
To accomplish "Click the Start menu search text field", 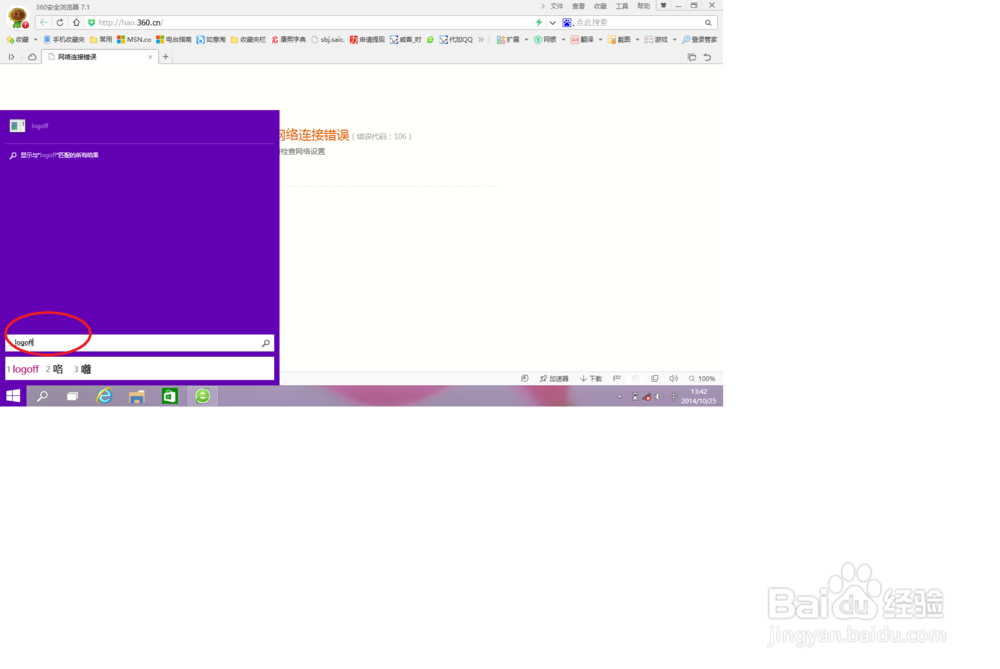I will [x=140, y=342].
